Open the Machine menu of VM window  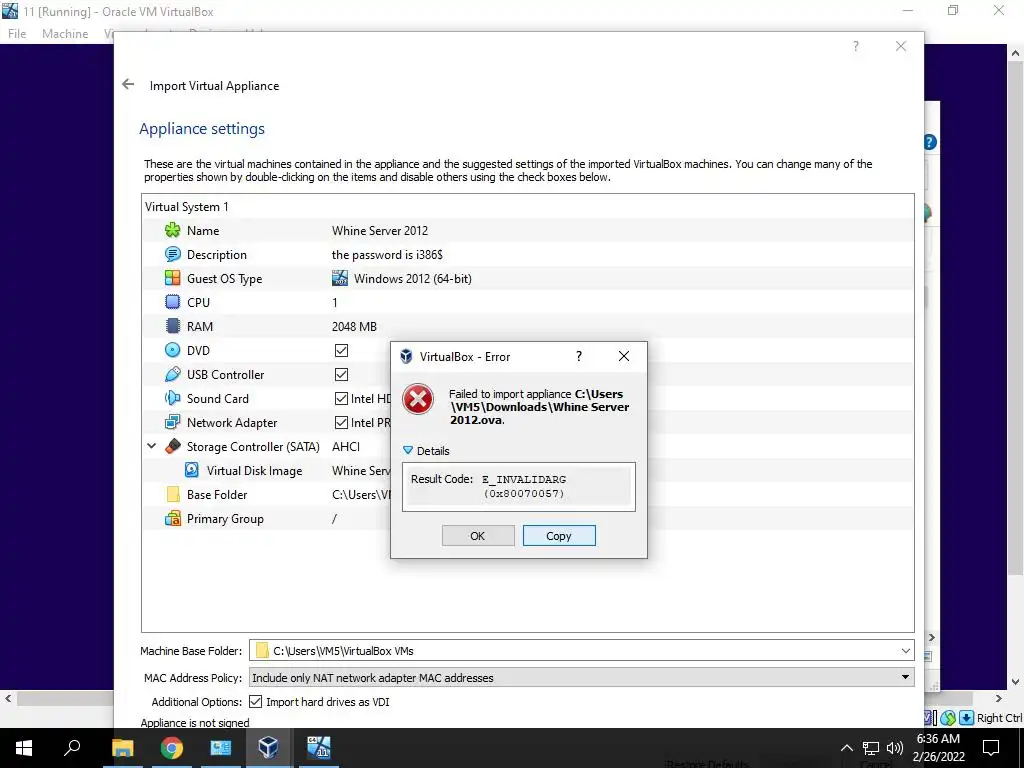(65, 33)
